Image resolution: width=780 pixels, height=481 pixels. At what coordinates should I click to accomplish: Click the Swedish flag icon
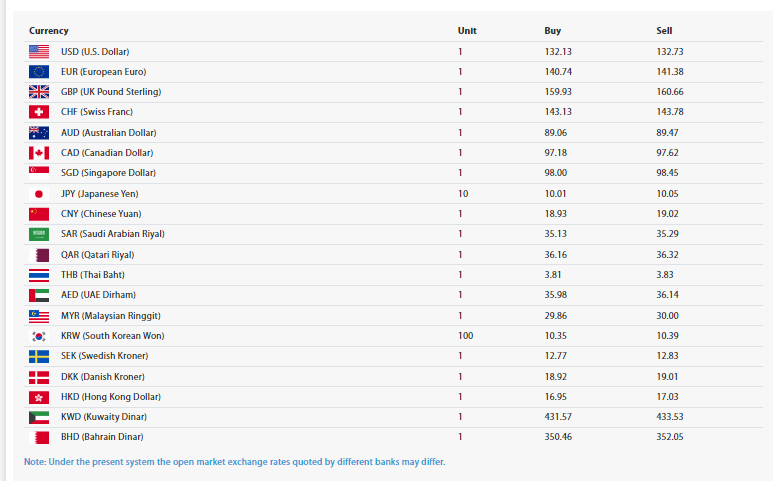pyautogui.click(x=39, y=356)
